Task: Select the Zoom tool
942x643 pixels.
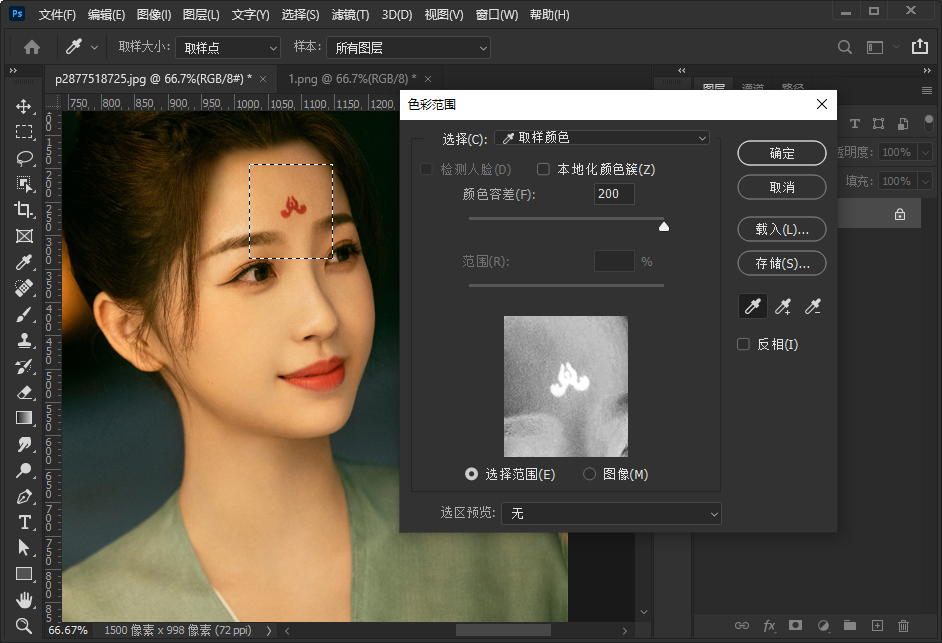Action: coord(23,626)
